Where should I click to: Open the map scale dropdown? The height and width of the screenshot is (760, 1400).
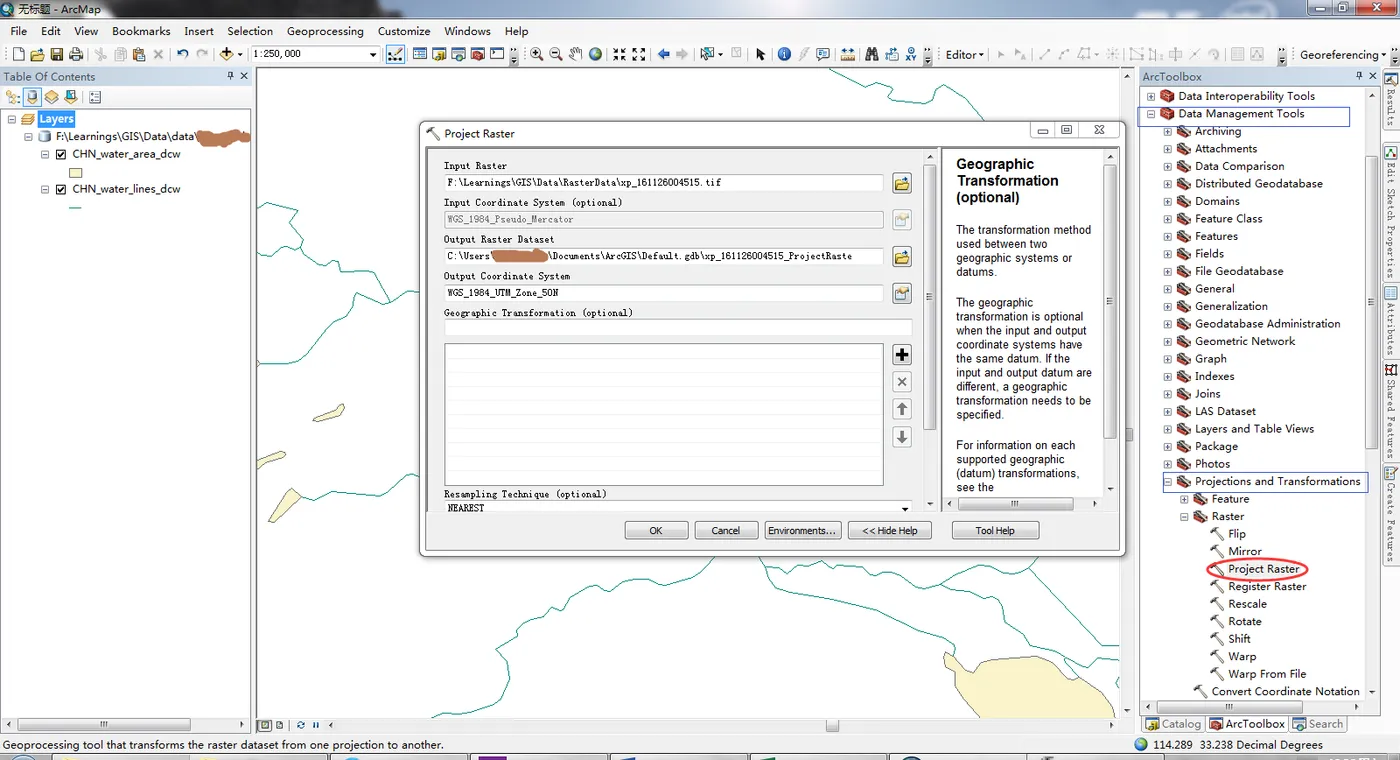tap(373, 54)
